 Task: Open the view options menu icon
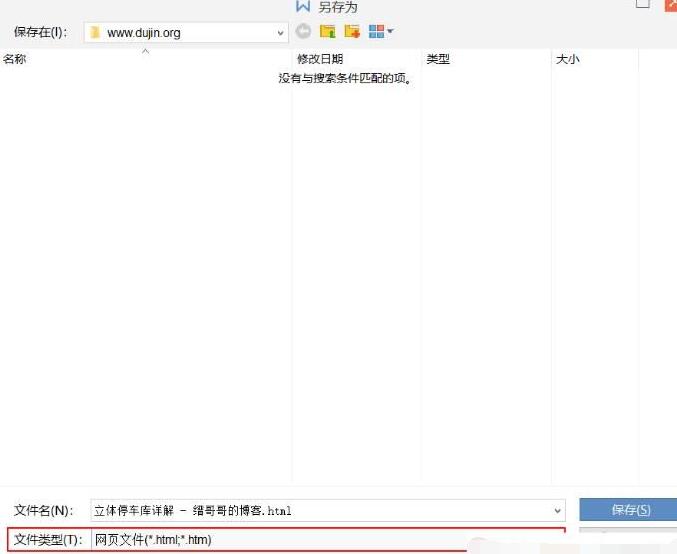coord(381,31)
